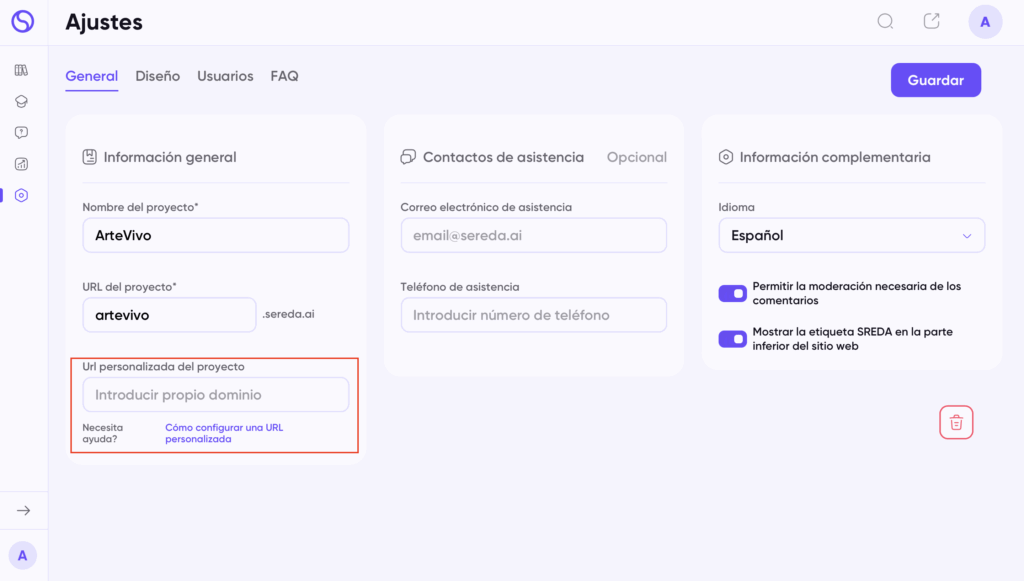Open external site link icon in header
The width and height of the screenshot is (1024, 581).
click(932, 21)
